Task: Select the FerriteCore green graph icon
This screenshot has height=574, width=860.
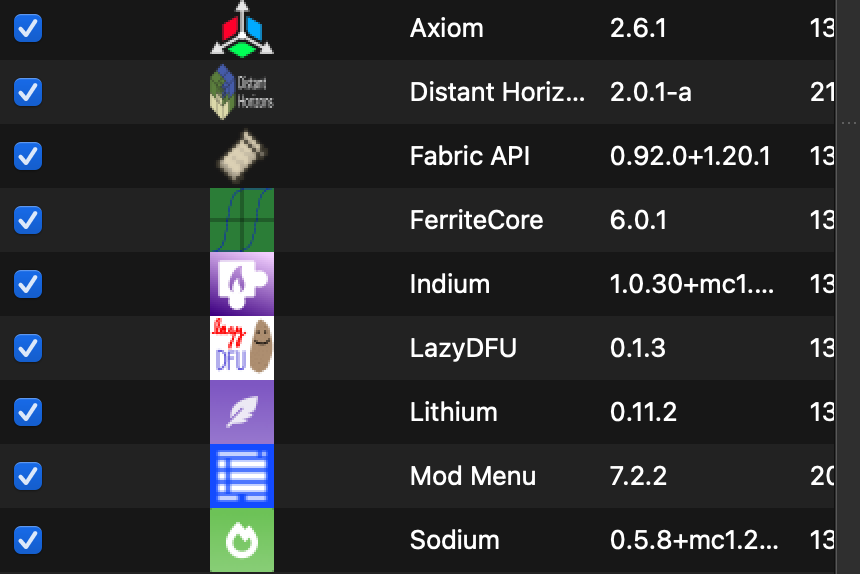Action: pyautogui.click(x=242, y=220)
